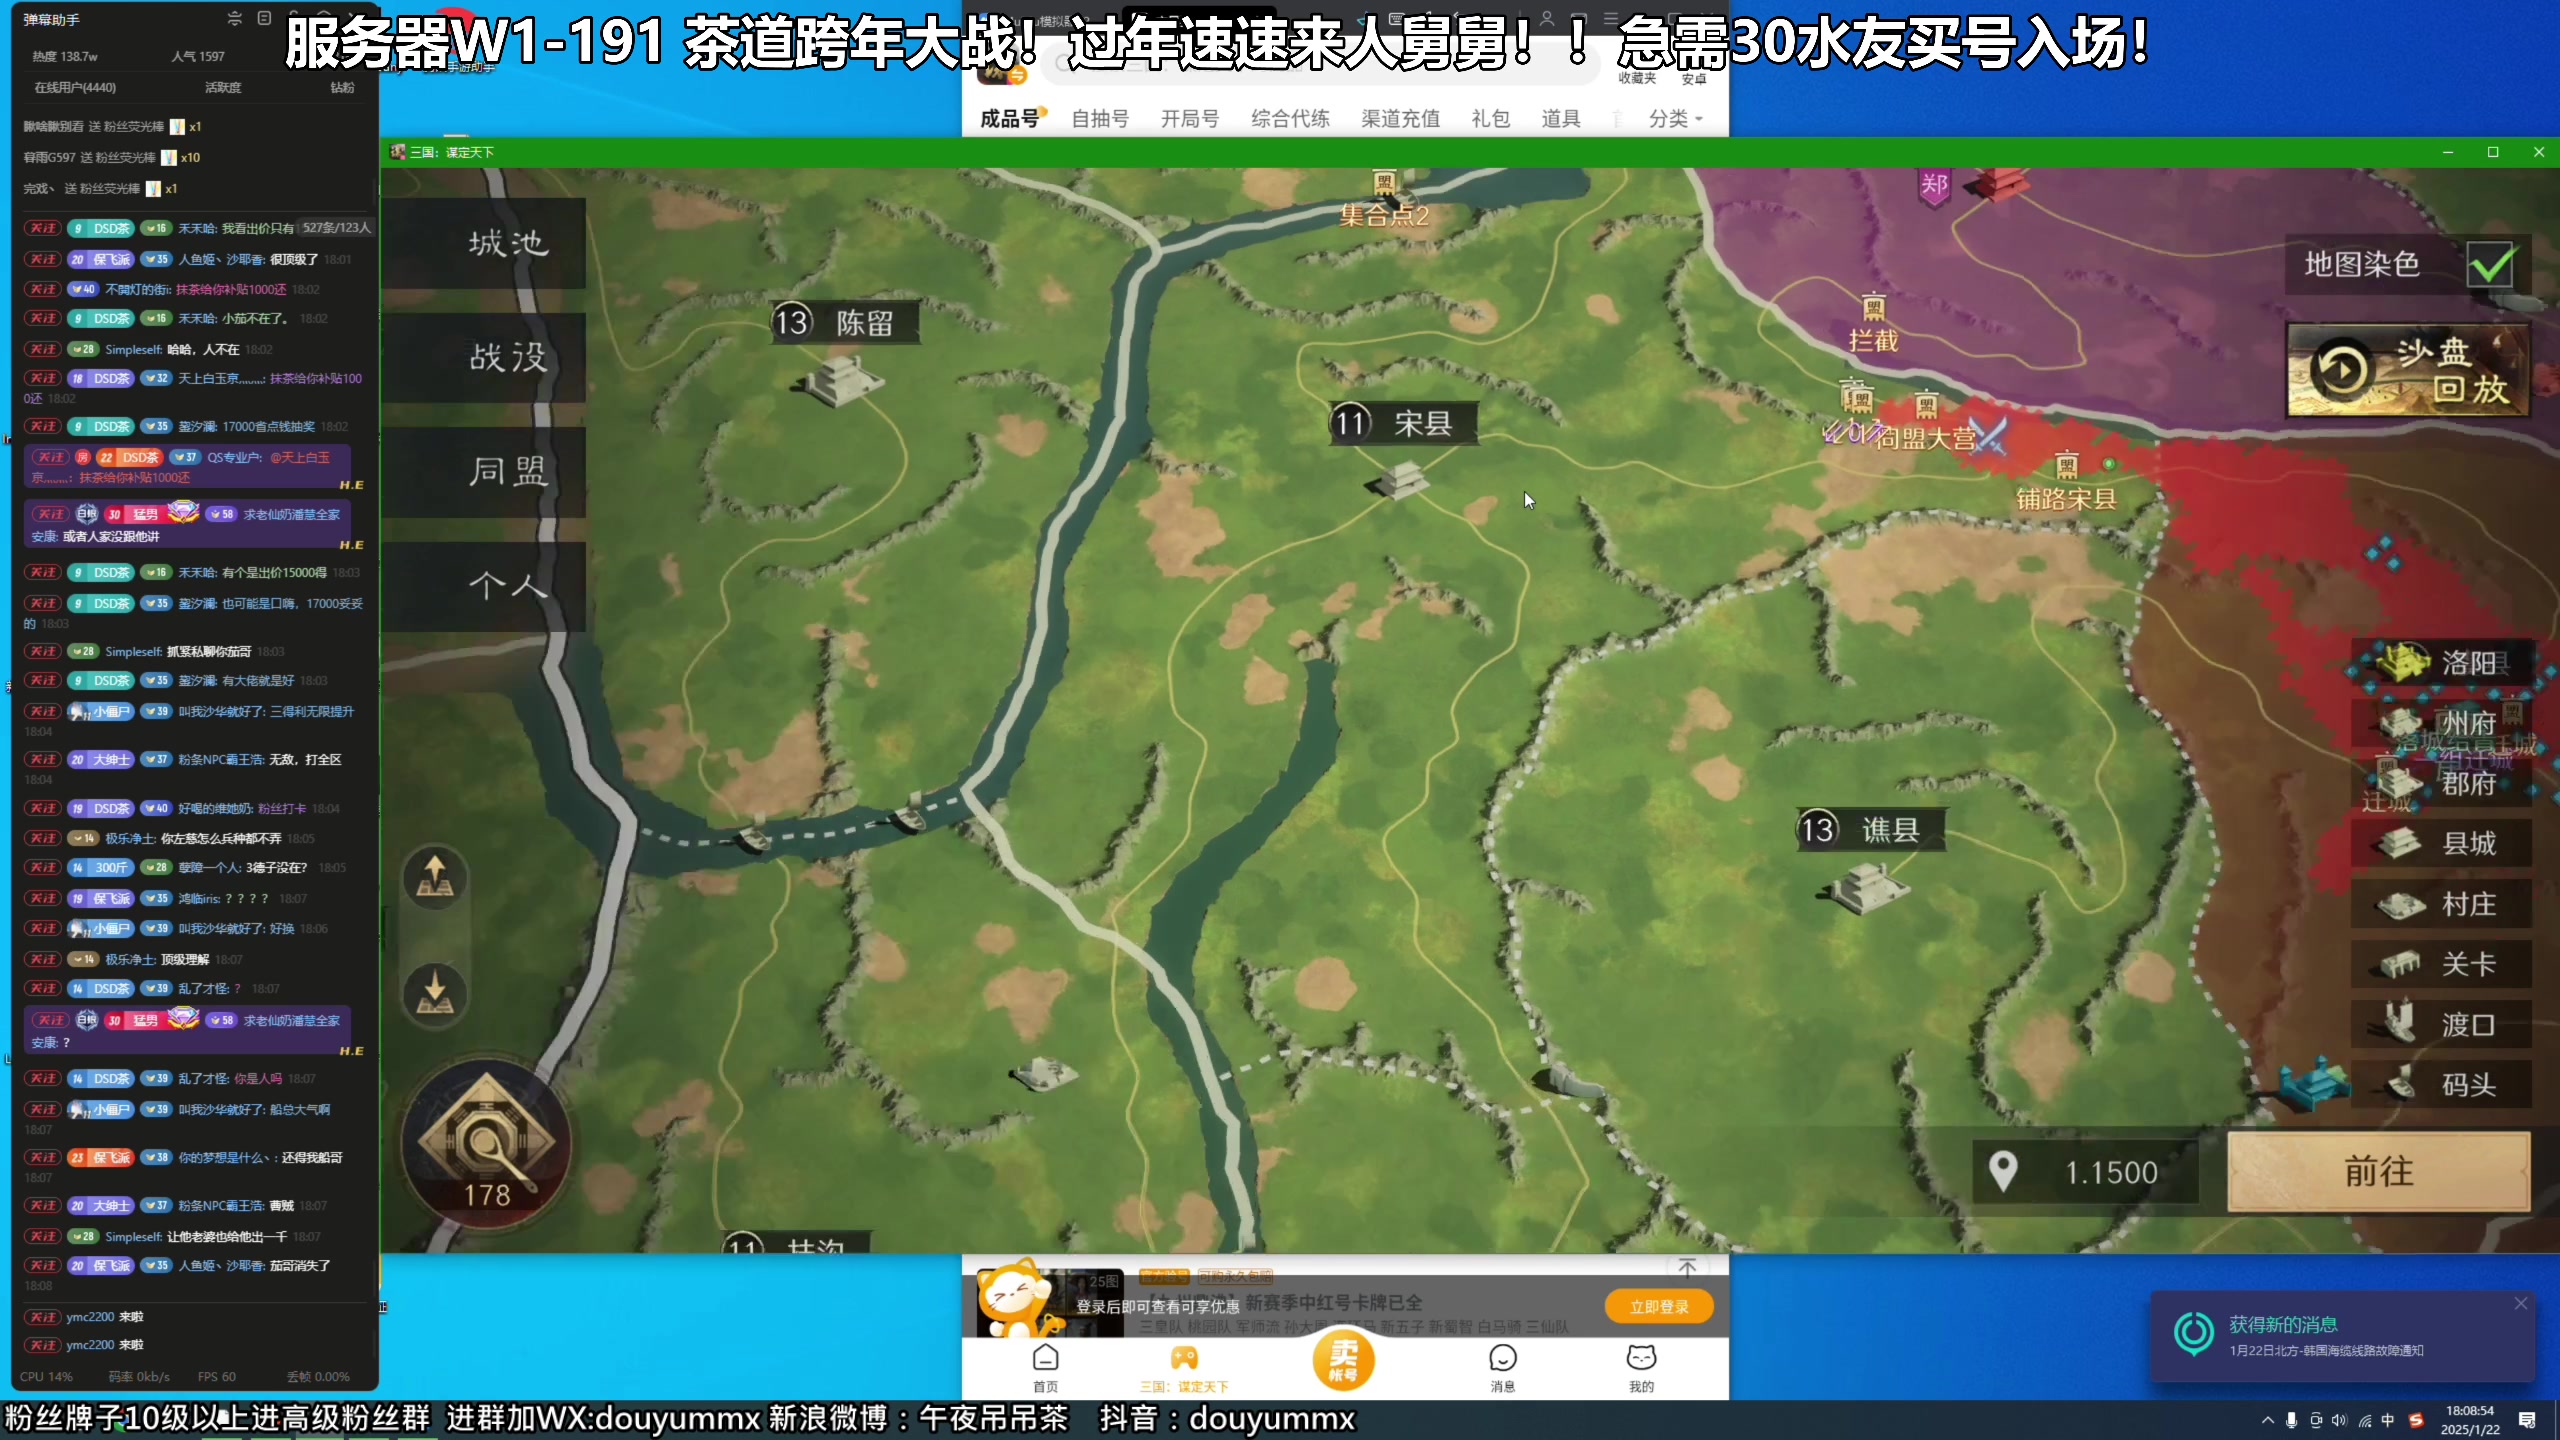Click the 立即登录 login button
This screenshot has height=1440, width=2560.
pos(1659,1306)
